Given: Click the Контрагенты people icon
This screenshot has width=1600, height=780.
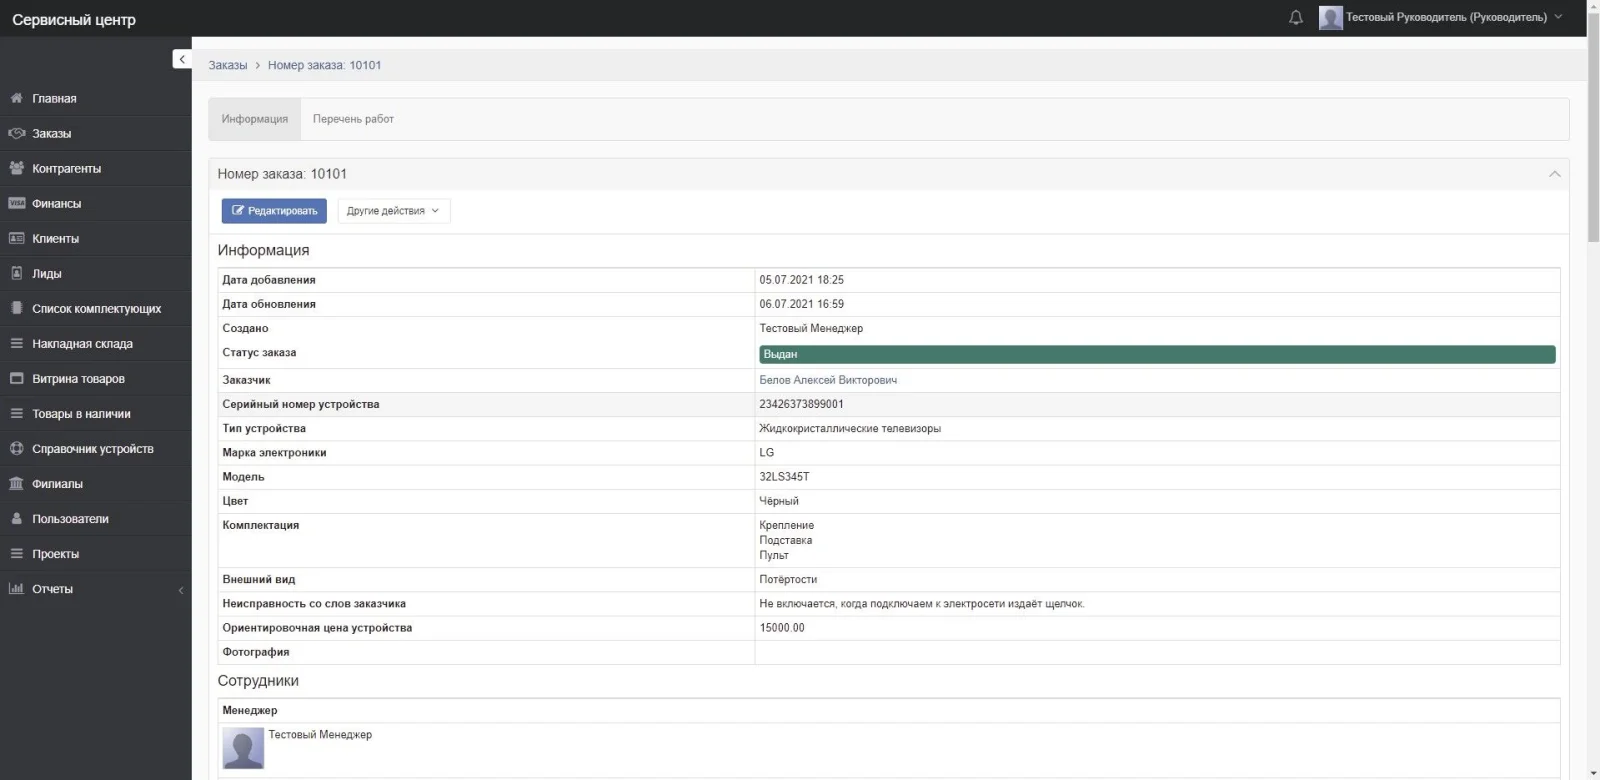Looking at the screenshot, I should point(16,168).
